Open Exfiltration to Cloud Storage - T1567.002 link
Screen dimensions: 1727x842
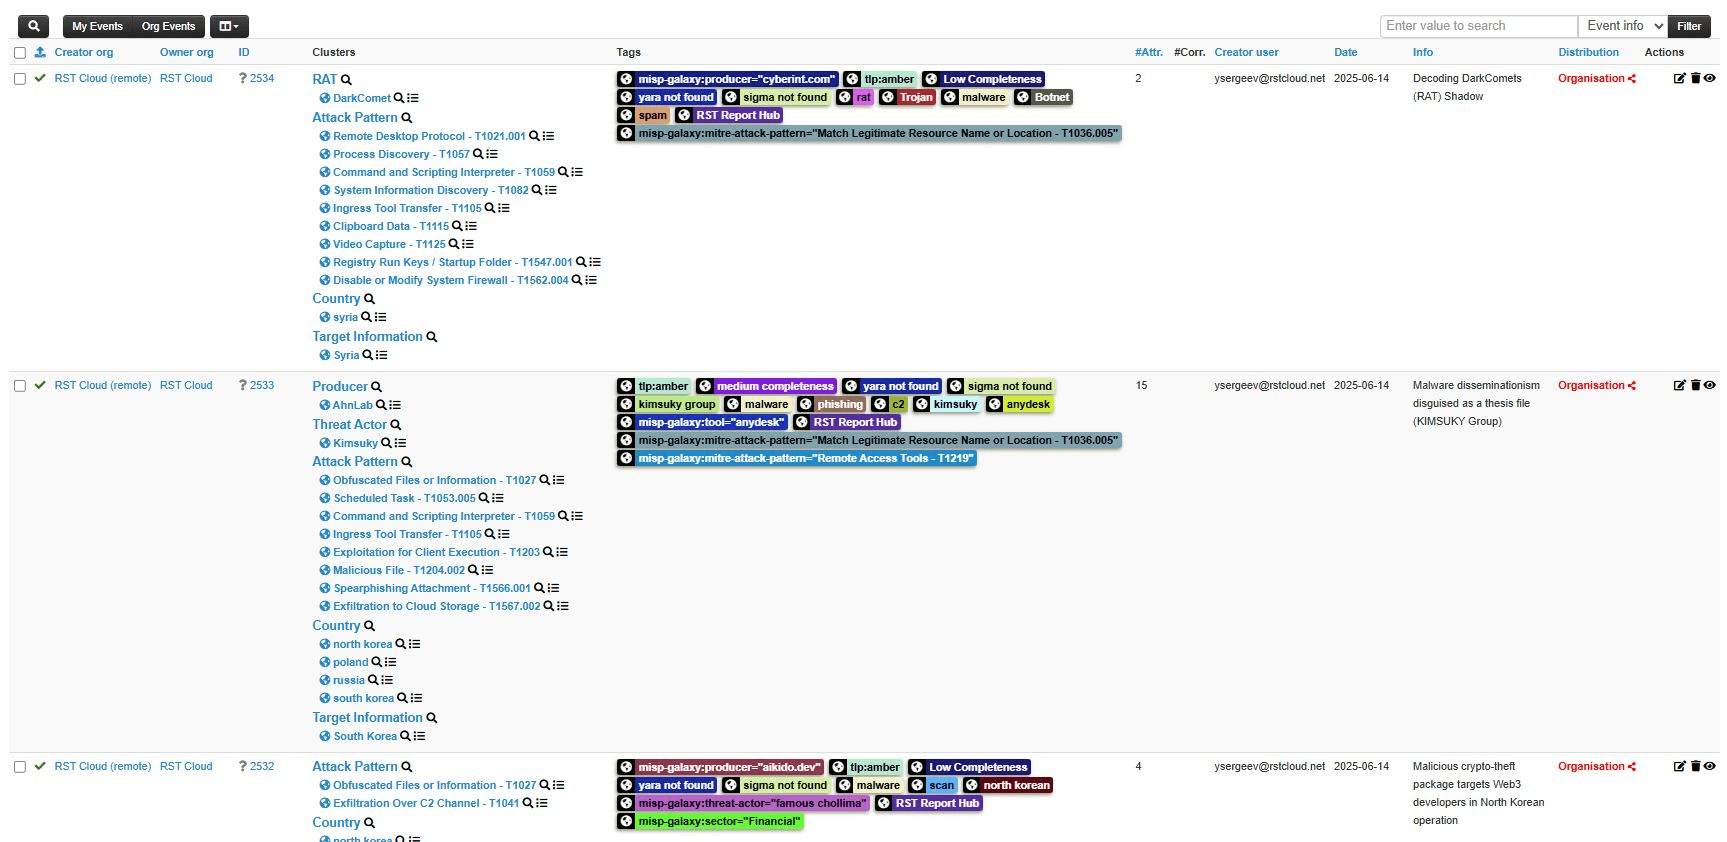[x=436, y=606]
